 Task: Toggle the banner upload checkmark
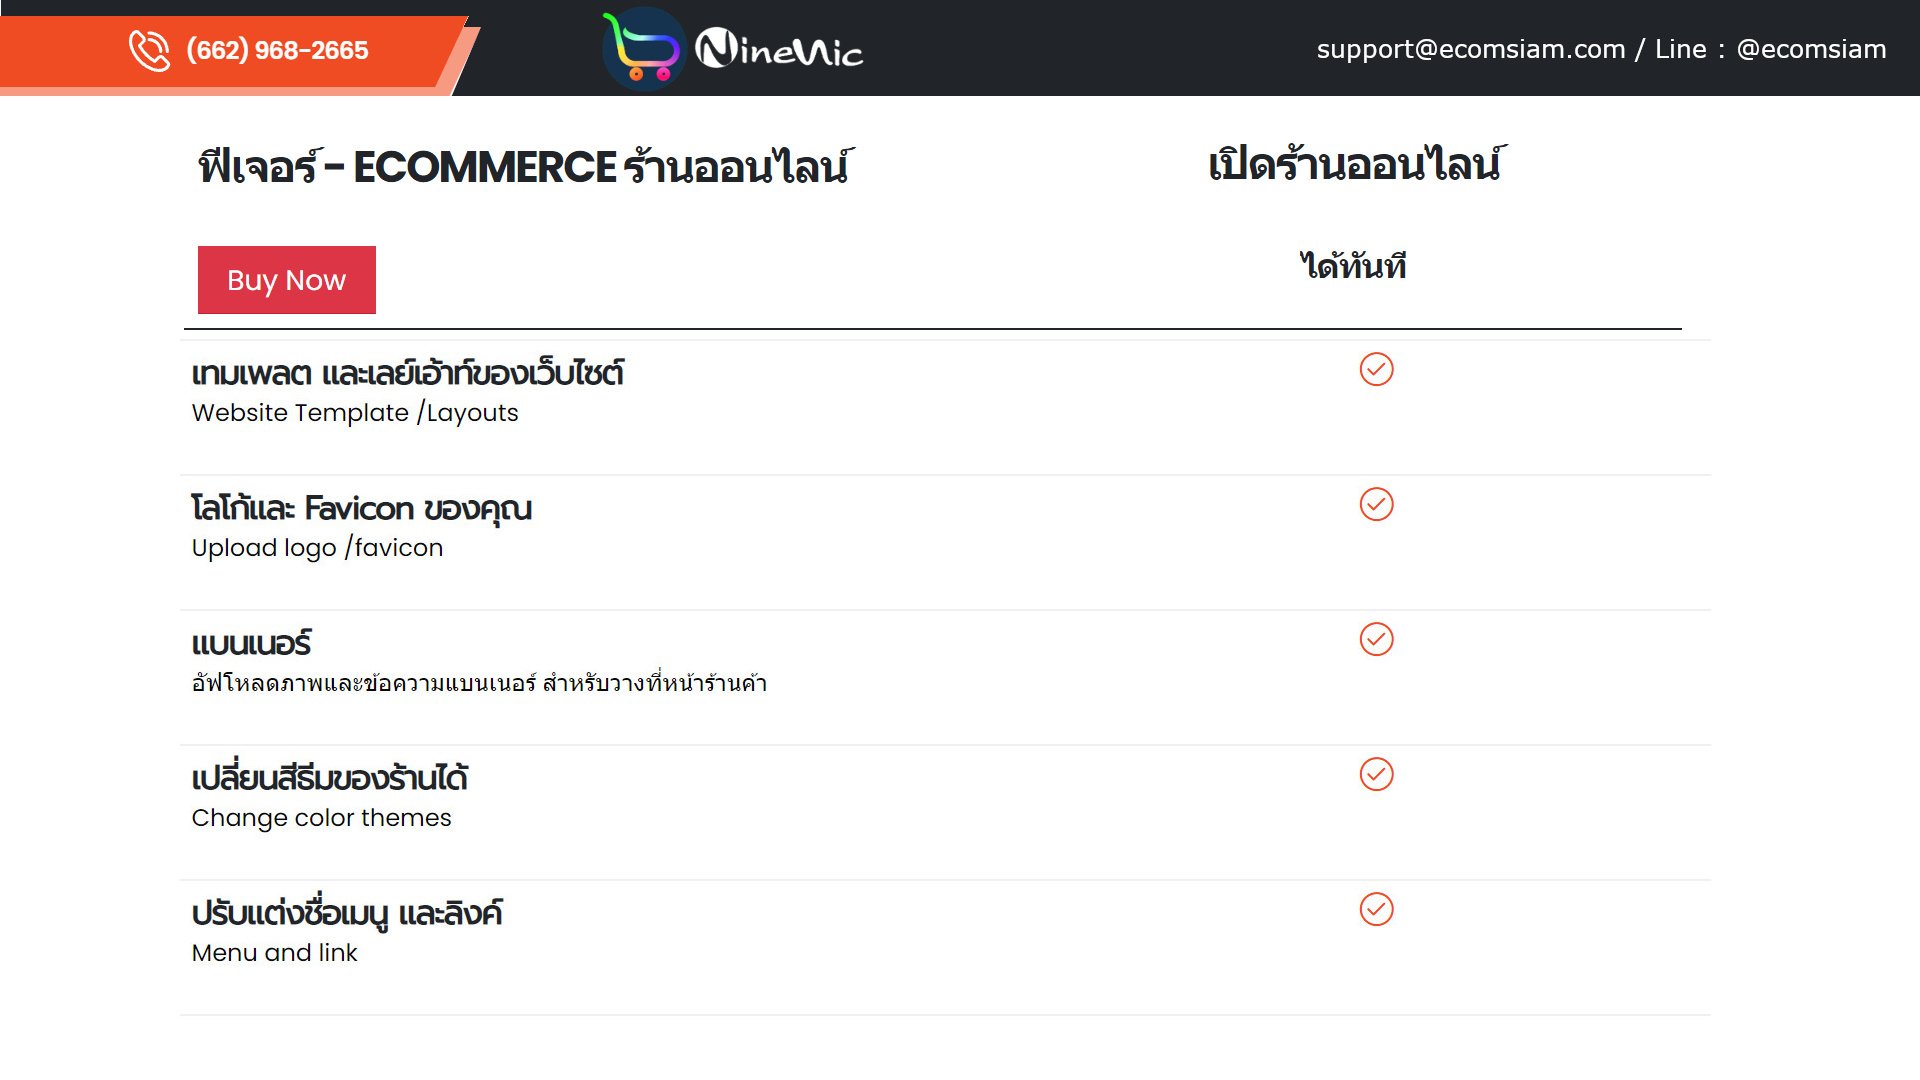pyautogui.click(x=1377, y=640)
